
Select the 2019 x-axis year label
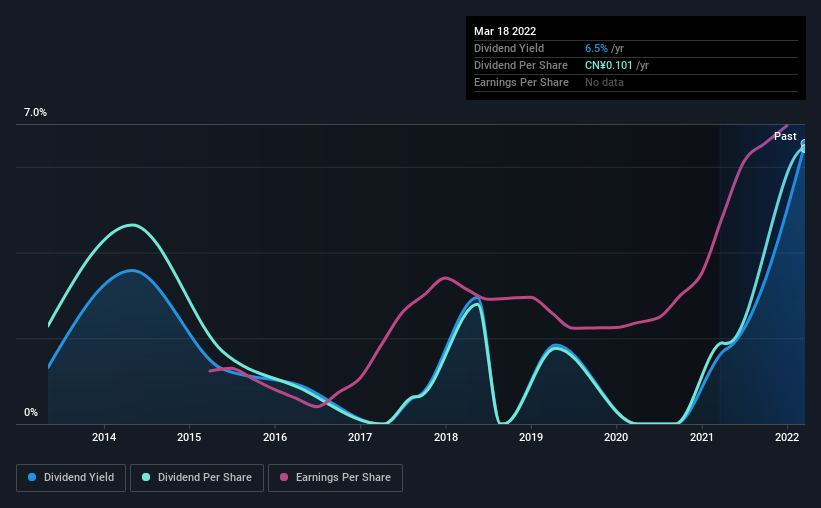[531, 437]
